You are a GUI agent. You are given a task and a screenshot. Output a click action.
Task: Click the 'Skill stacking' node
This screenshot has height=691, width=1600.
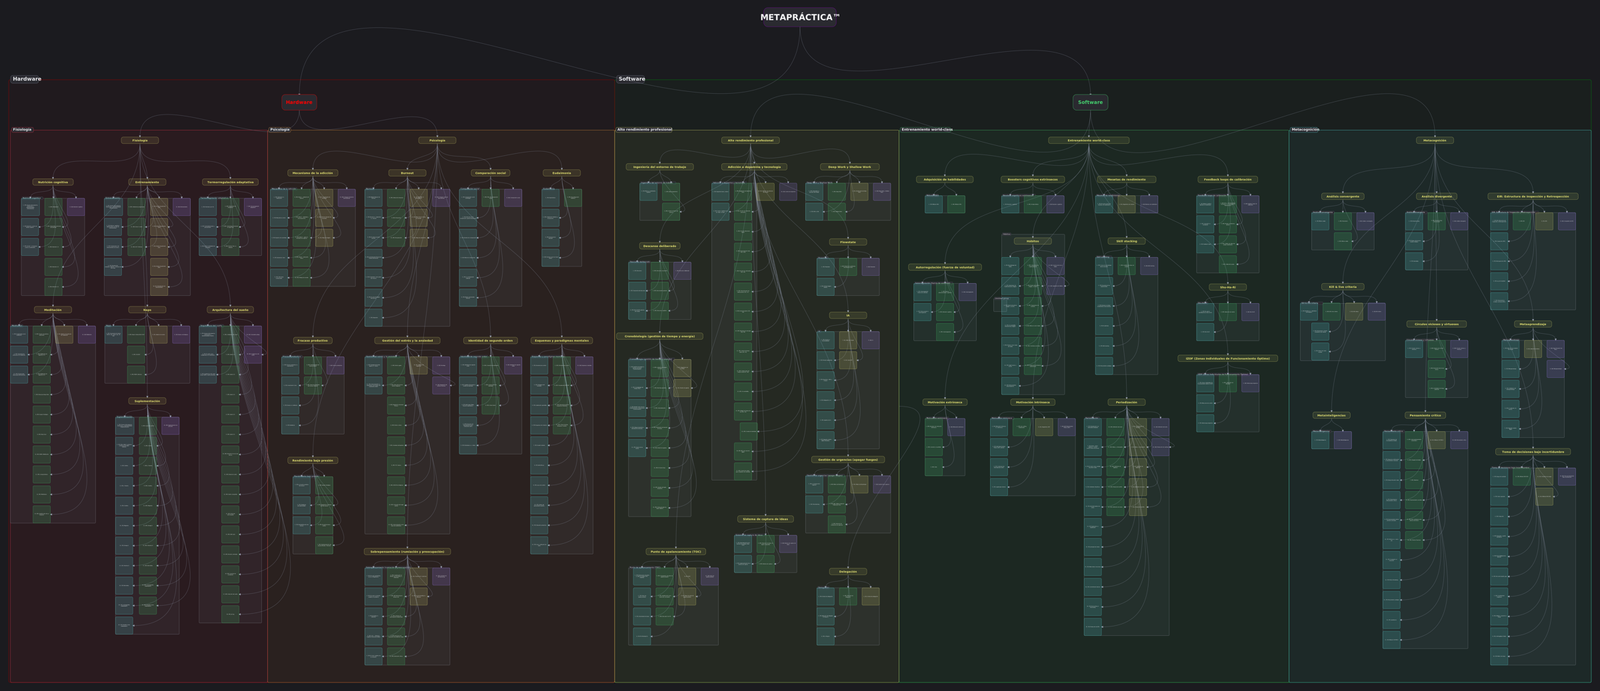pos(1127,241)
